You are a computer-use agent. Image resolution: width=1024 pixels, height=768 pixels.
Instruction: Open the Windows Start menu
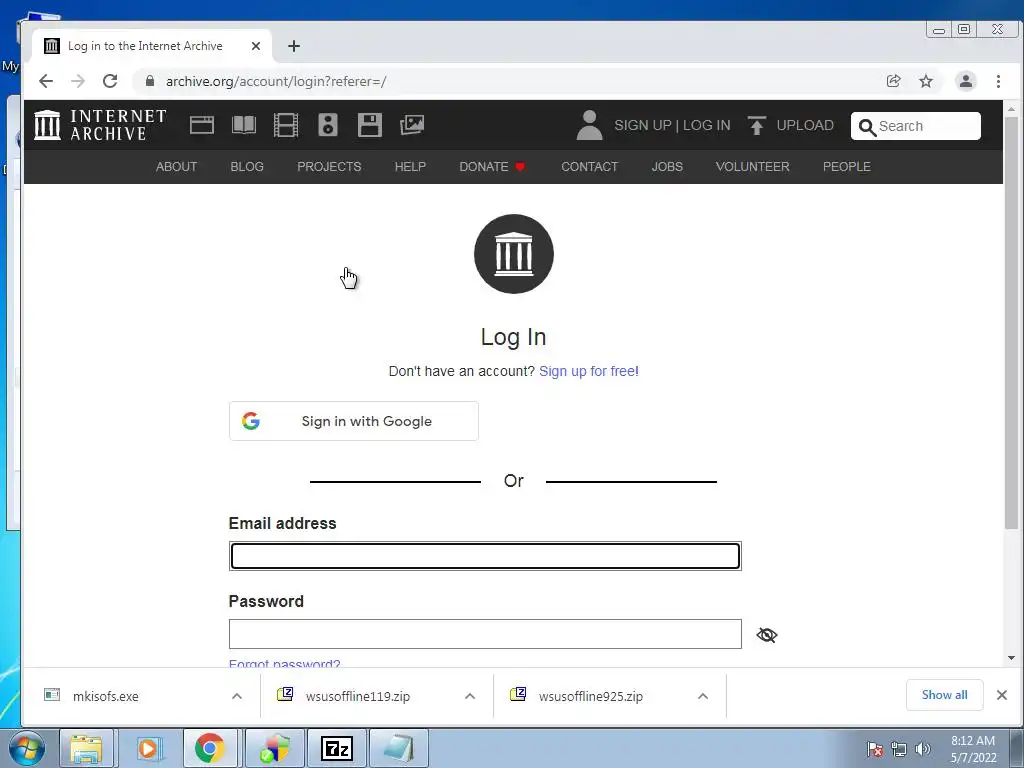[x=25, y=748]
